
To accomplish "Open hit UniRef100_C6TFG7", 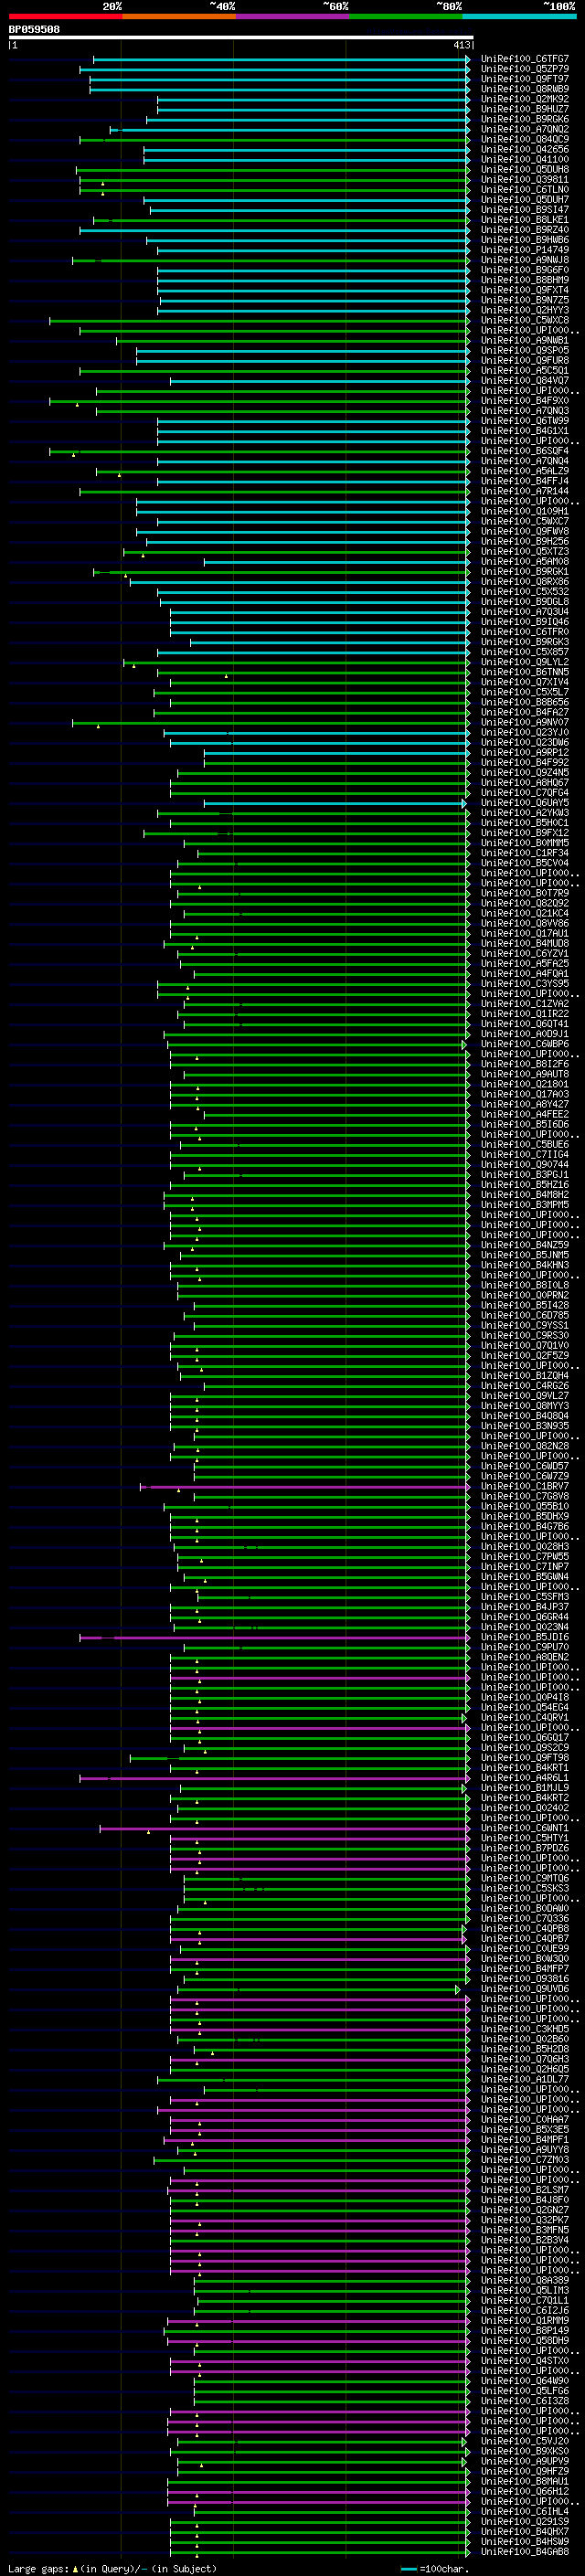I will tap(524, 59).
